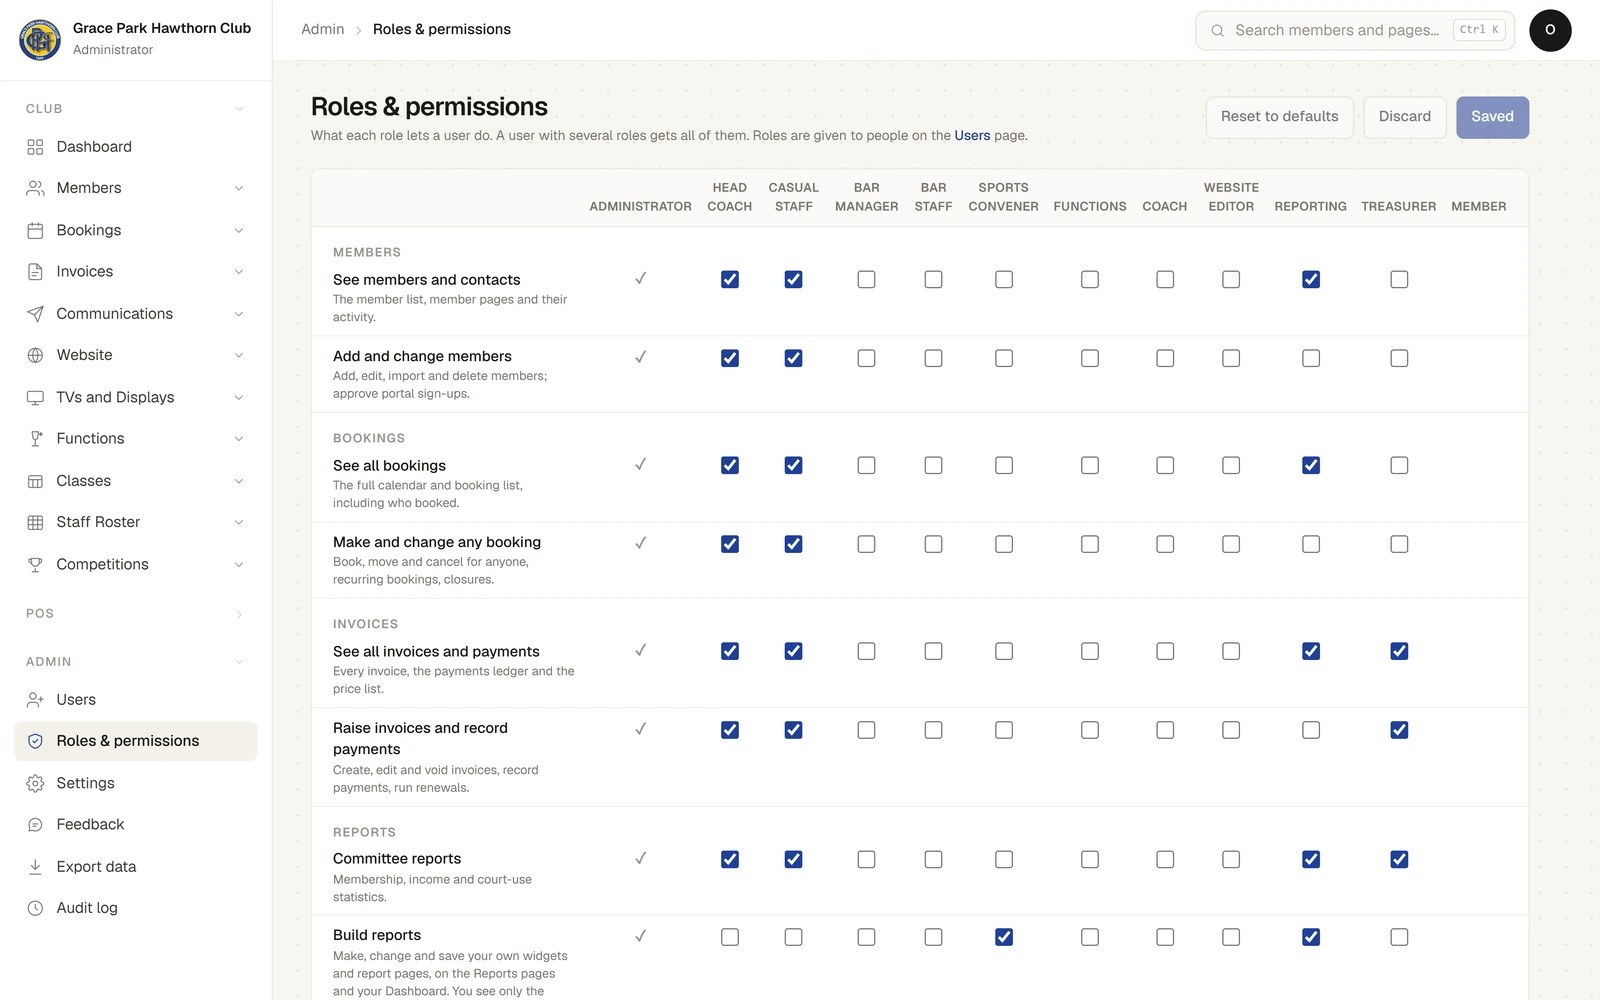This screenshot has height=1000, width=1600.
Task: Focus the Search members and pages field
Action: click(1355, 30)
